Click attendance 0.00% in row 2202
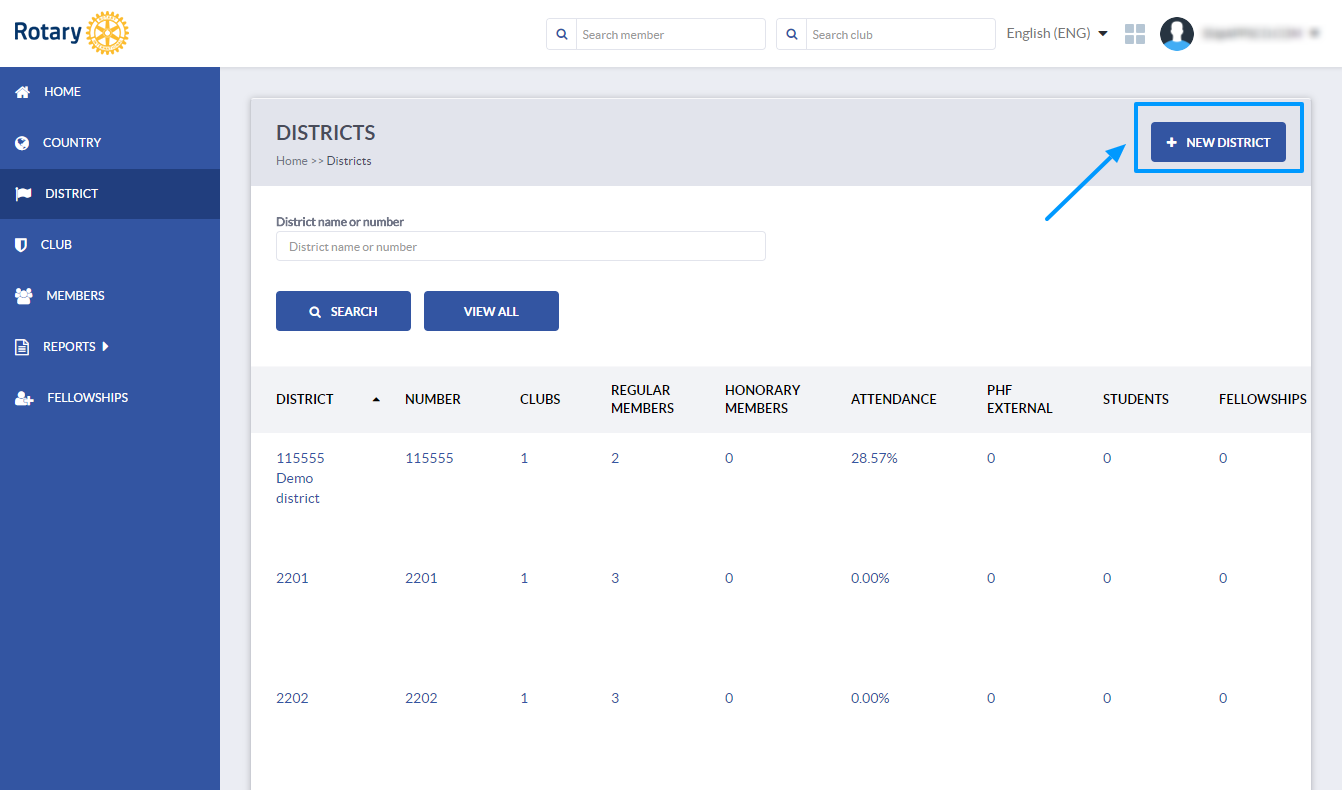This screenshot has height=790, width=1342. pyautogui.click(x=870, y=698)
